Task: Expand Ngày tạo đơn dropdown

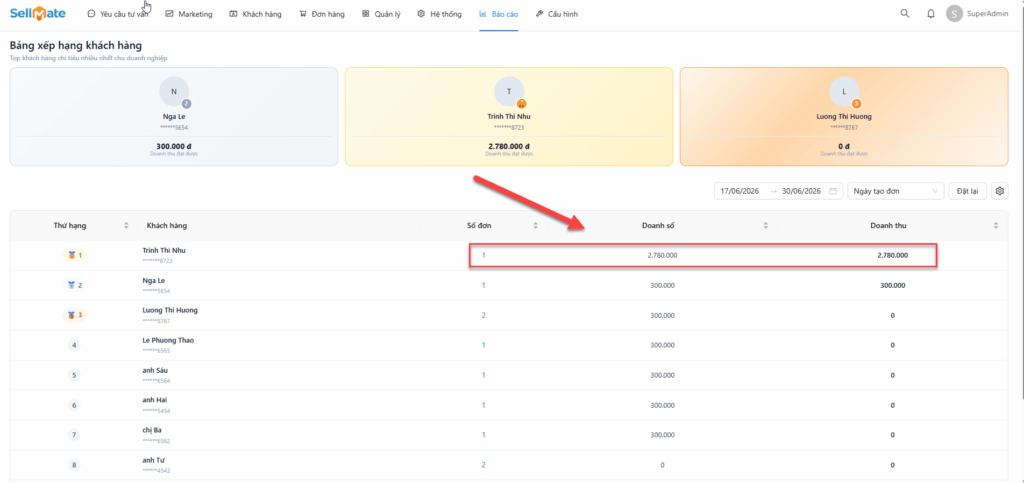Action: click(896, 191)
